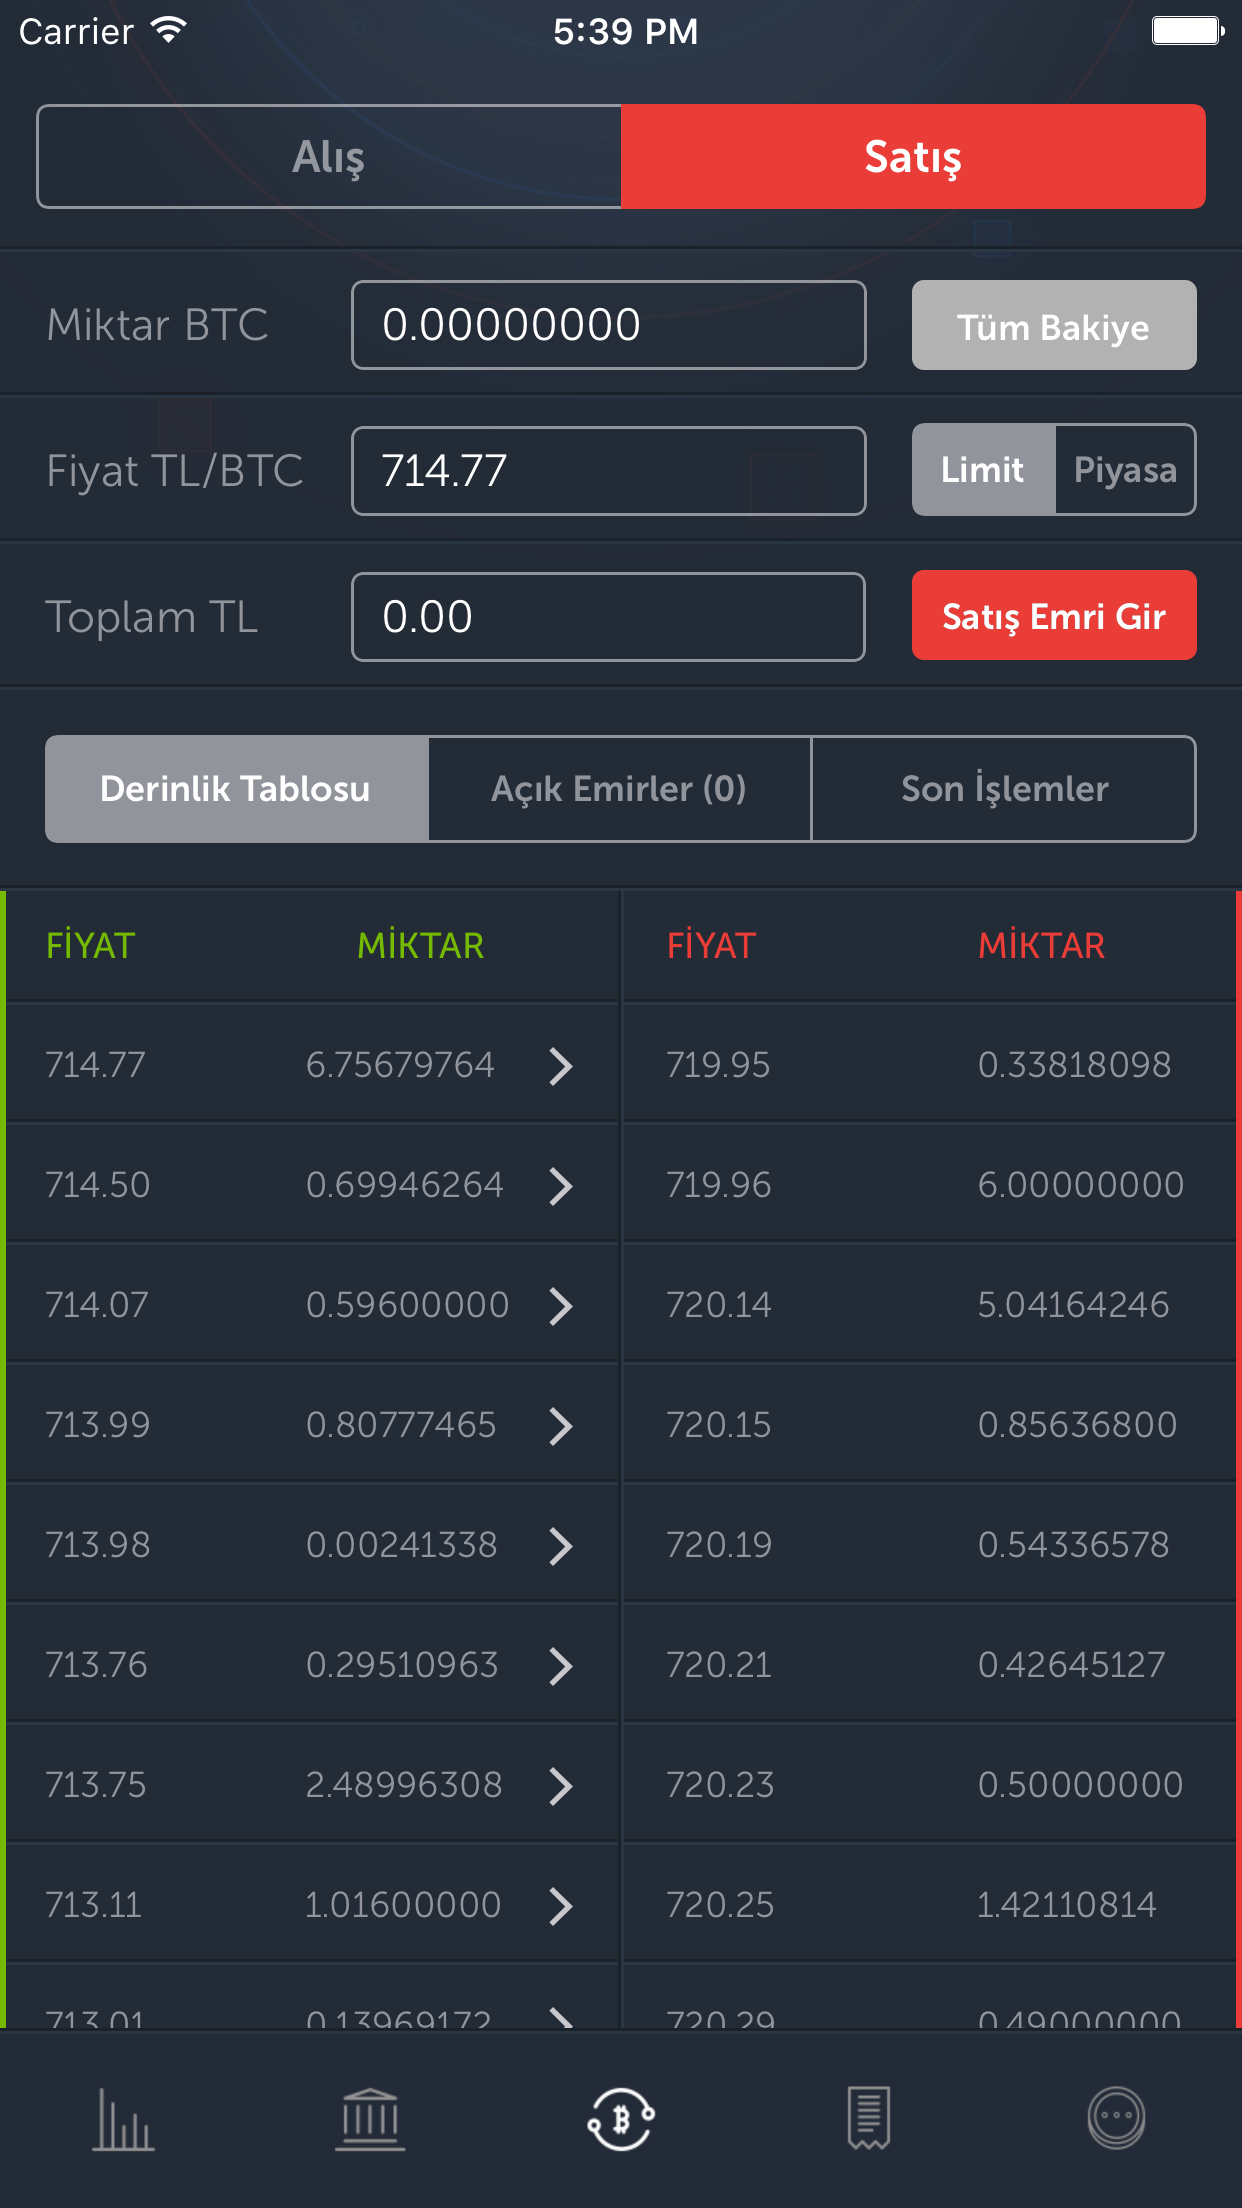Tap chevron on the 713.98 bid row
1242x2208 pixels.
point(561,1546)
